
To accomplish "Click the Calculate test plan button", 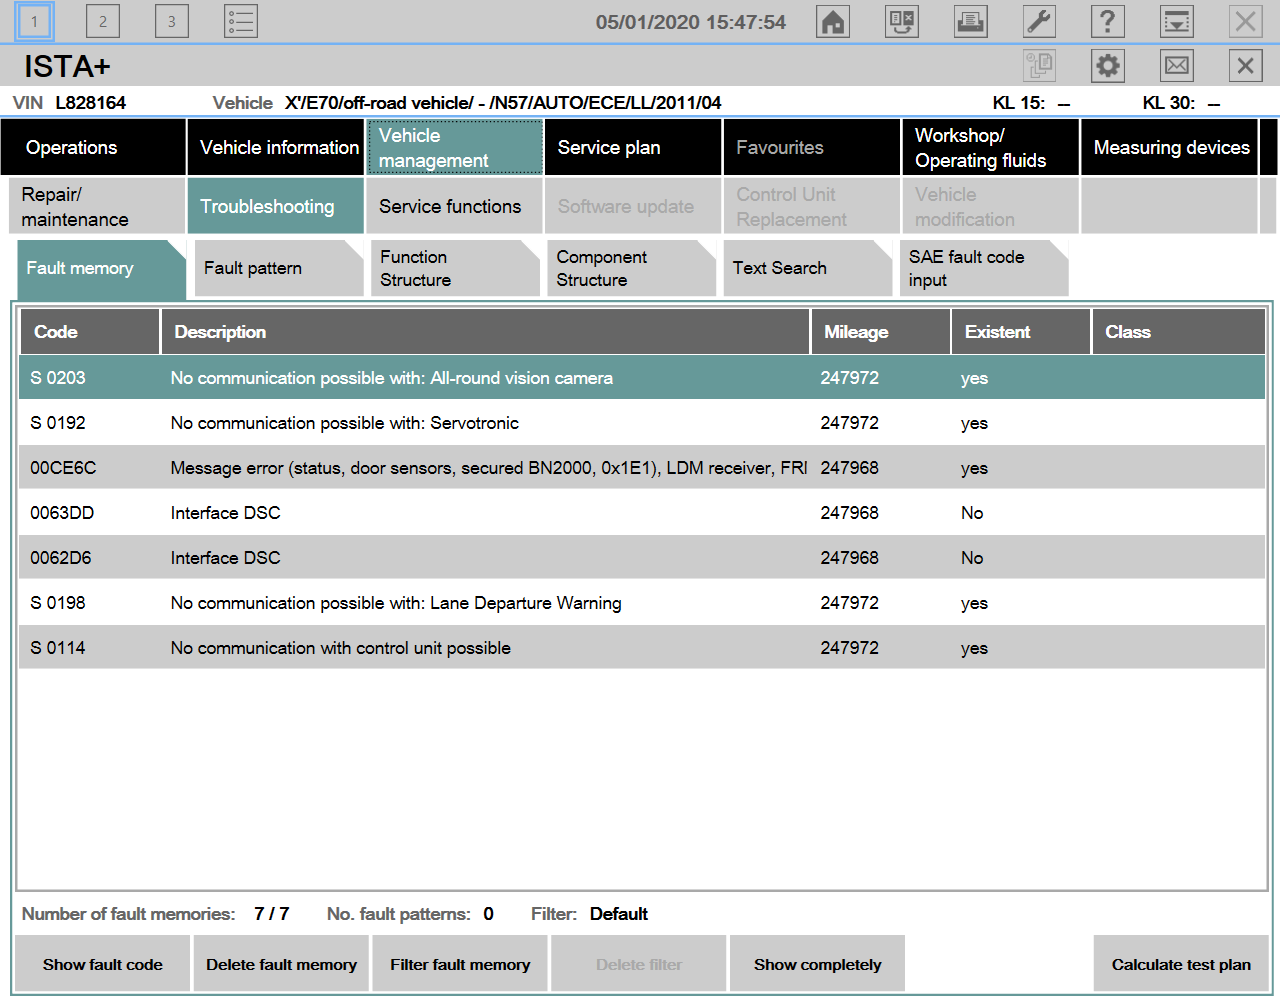I will point(1181,965).
